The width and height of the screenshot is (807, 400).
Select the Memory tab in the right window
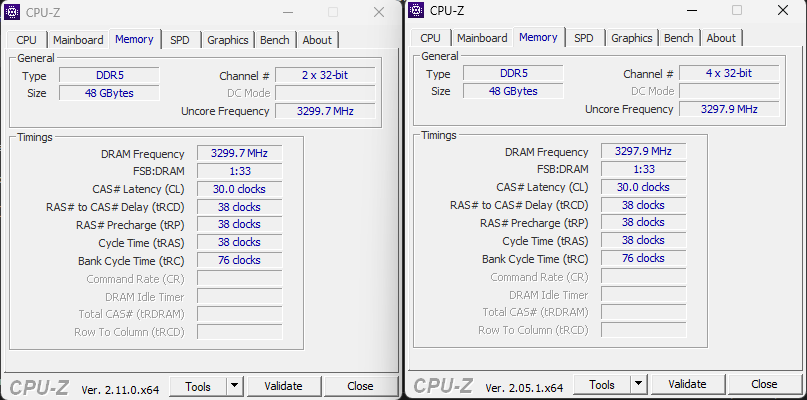pos(538,37)
